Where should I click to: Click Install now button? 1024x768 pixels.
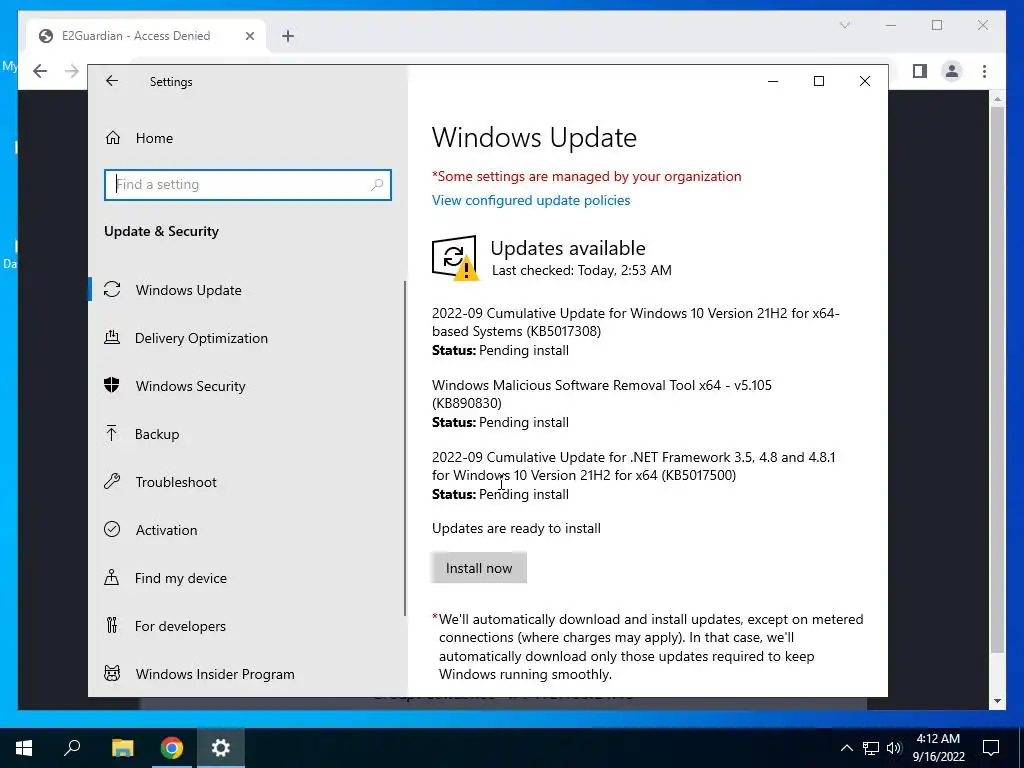[479, 568]
